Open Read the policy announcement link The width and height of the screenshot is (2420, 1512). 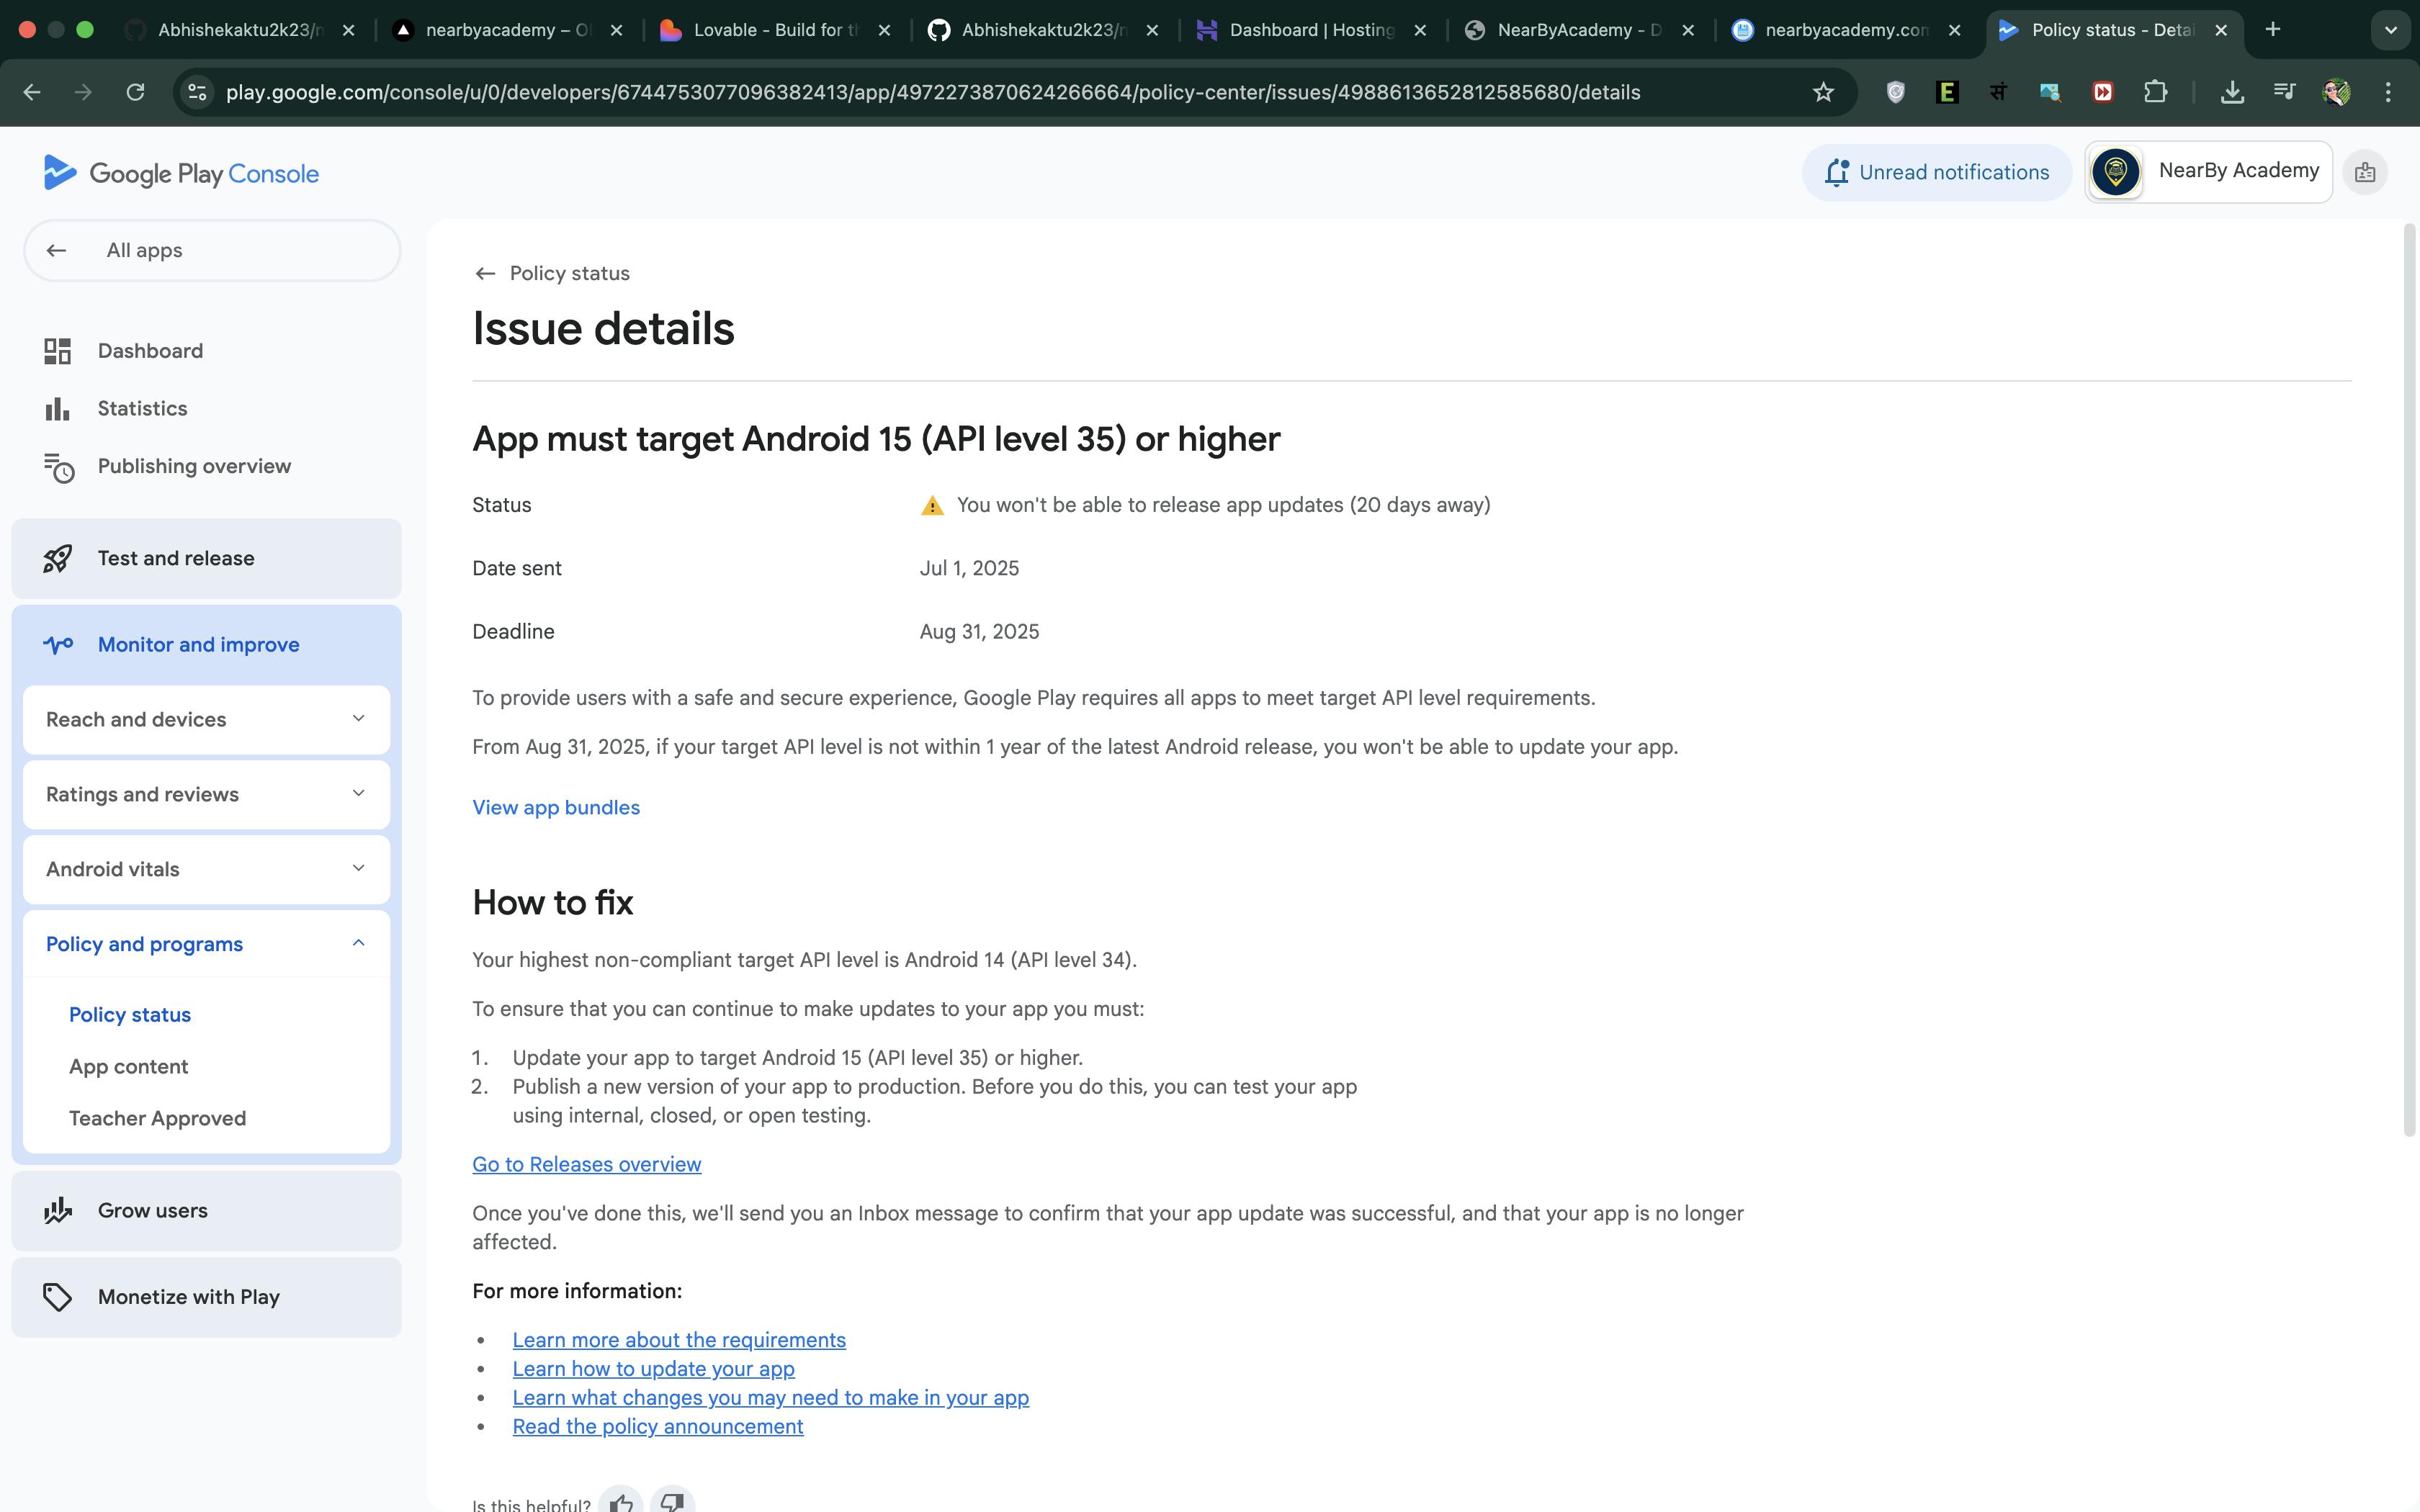(x=657, y=1427)
